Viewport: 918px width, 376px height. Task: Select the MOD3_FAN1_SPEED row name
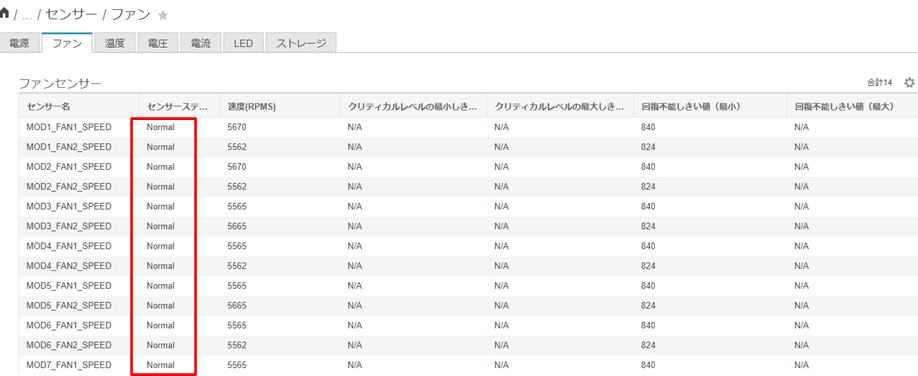[x=68, y=206]
